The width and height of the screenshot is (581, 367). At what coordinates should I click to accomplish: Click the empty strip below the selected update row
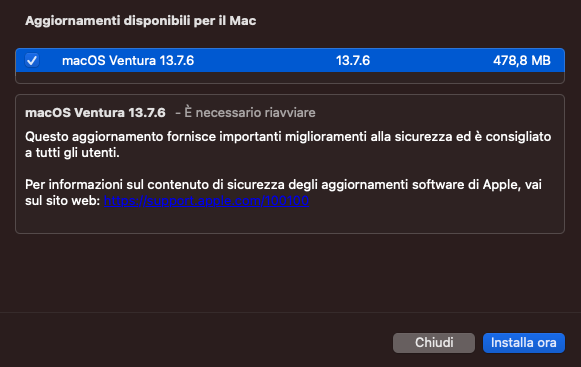pyautogui.click(x=290, y=77)
